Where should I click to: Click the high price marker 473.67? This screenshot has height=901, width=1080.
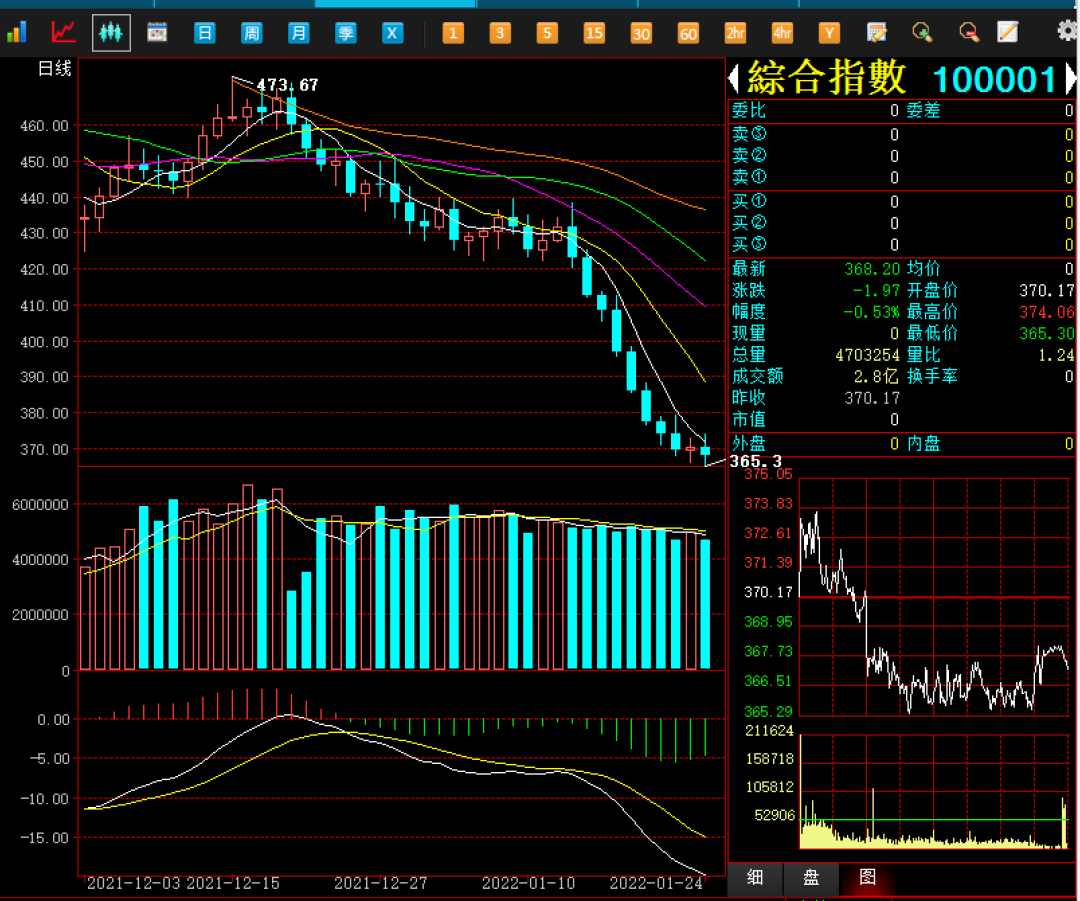click(287, 85)
